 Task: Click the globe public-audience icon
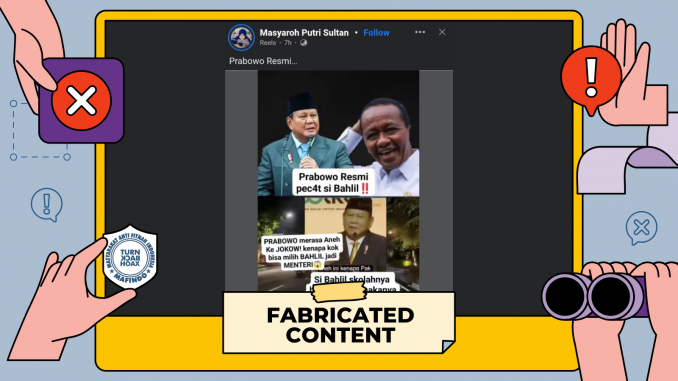coord(304,43)
